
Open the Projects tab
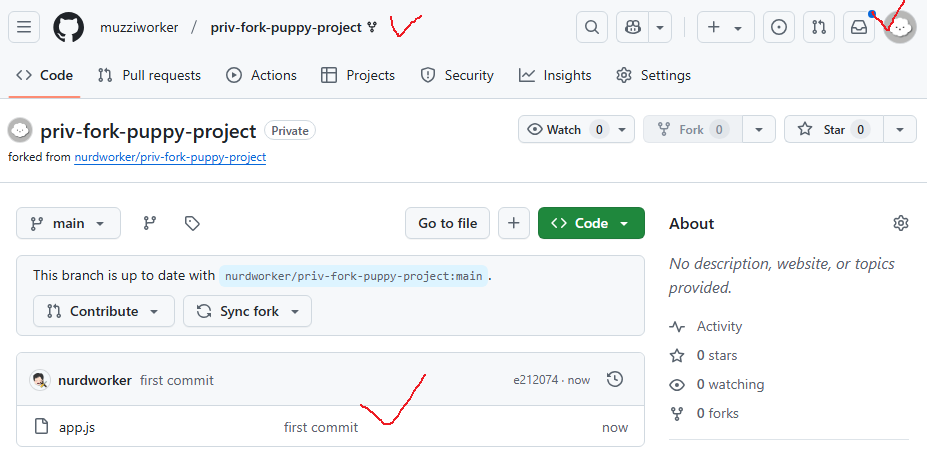pyautogui.click(x=358, y=75)
